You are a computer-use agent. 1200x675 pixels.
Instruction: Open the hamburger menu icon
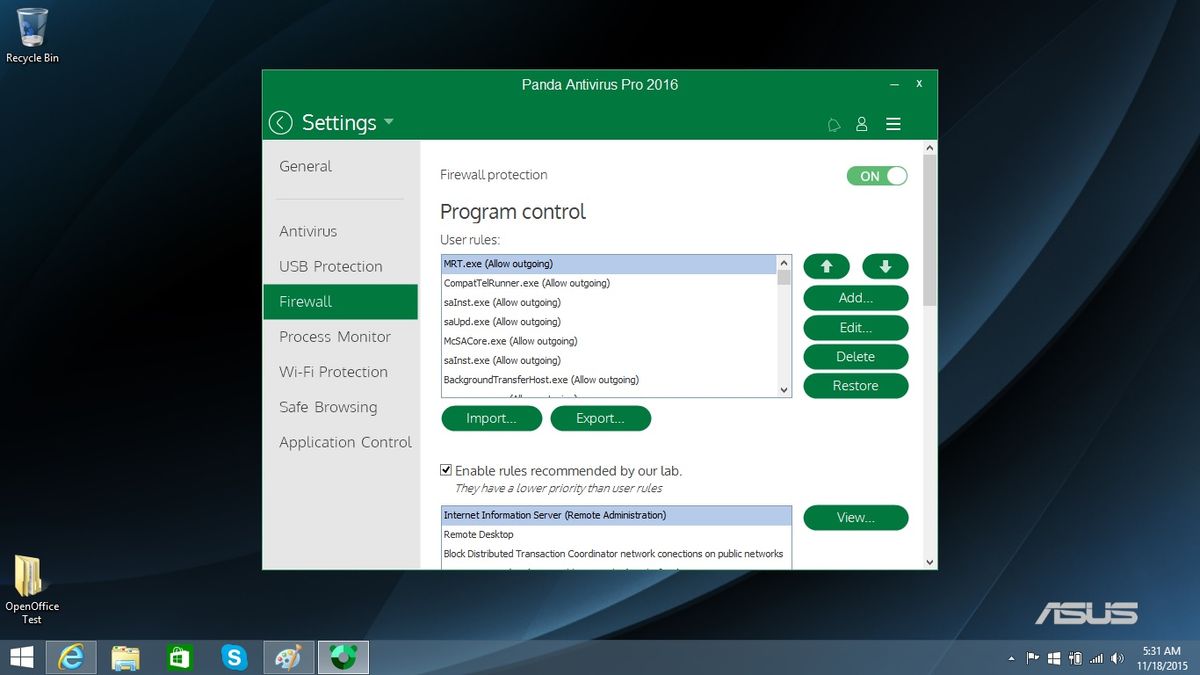coord(894,124)
